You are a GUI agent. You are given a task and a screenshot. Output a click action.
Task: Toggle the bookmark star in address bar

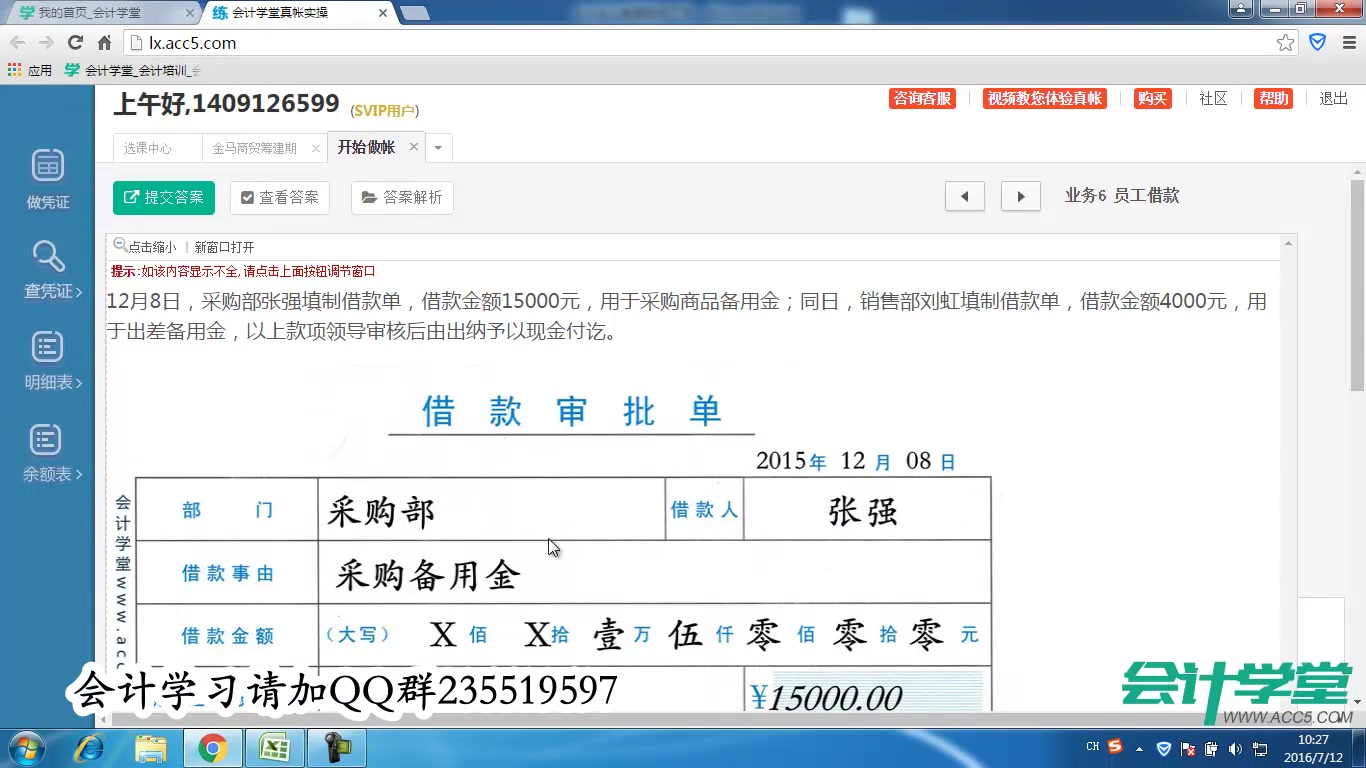(1287, 42)
